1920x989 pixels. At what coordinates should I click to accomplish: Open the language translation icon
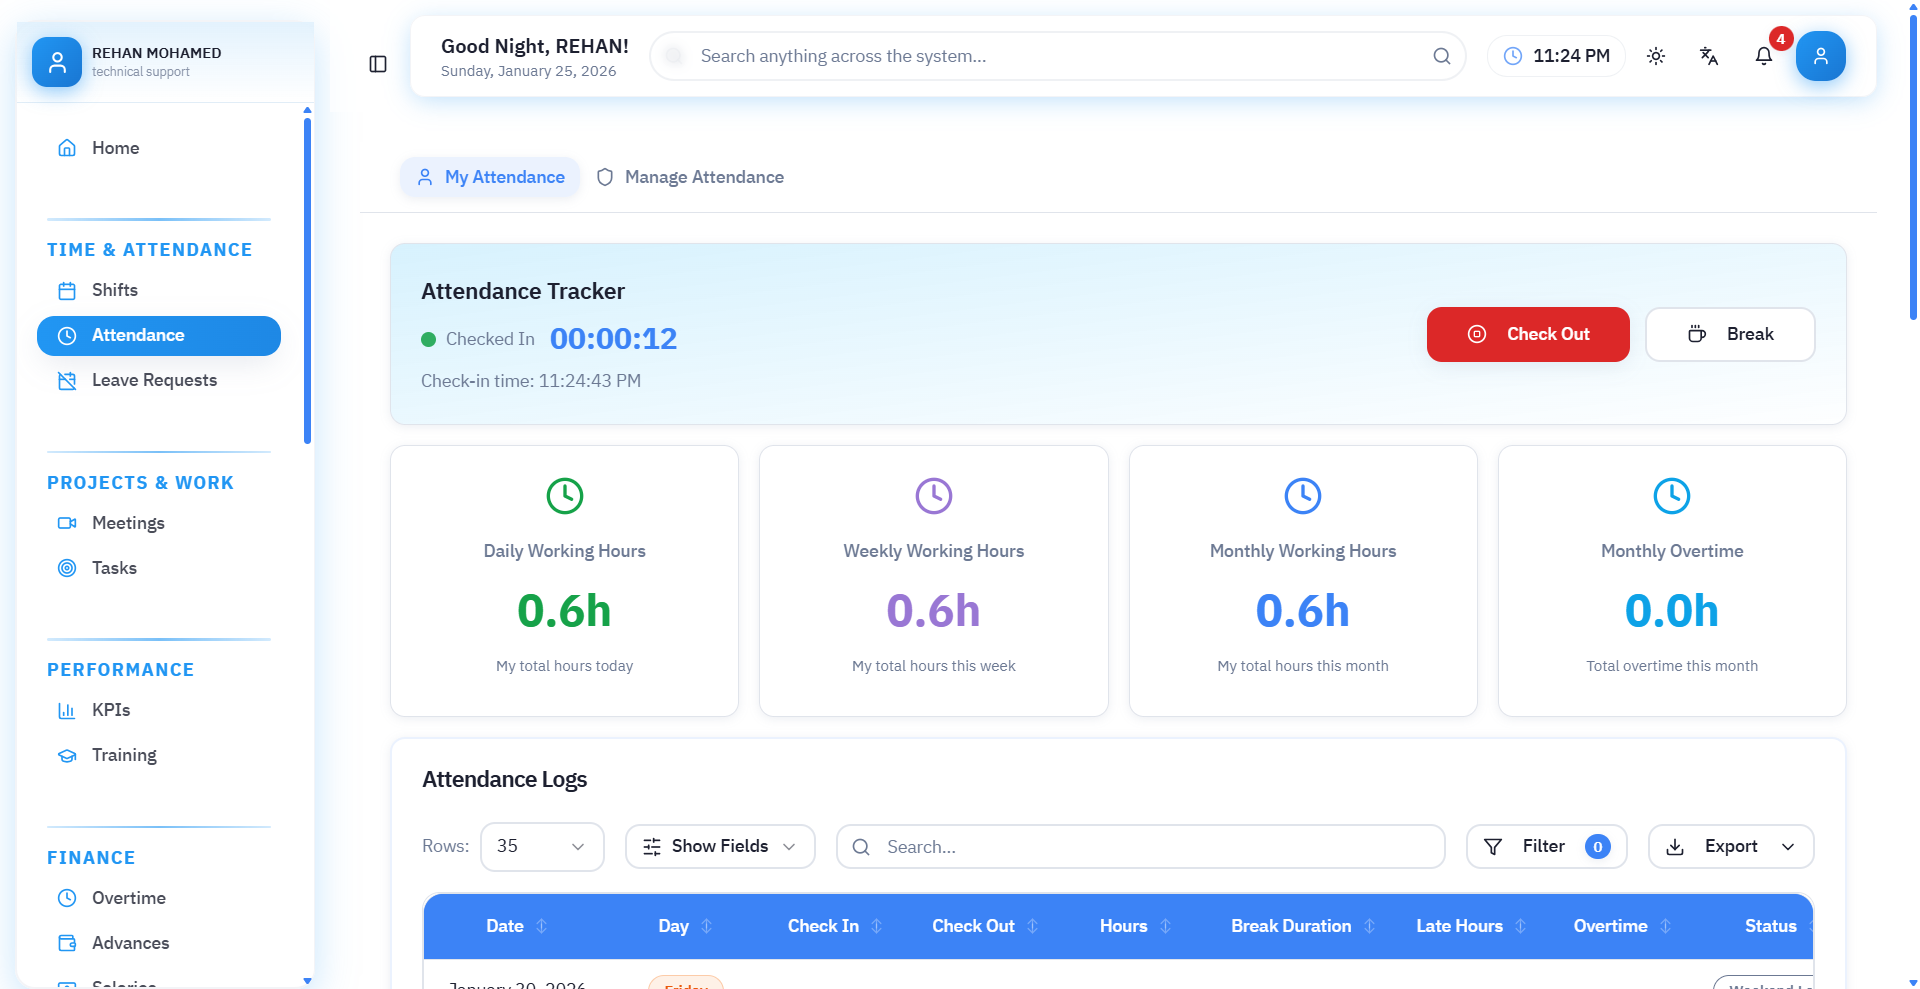1709,56
